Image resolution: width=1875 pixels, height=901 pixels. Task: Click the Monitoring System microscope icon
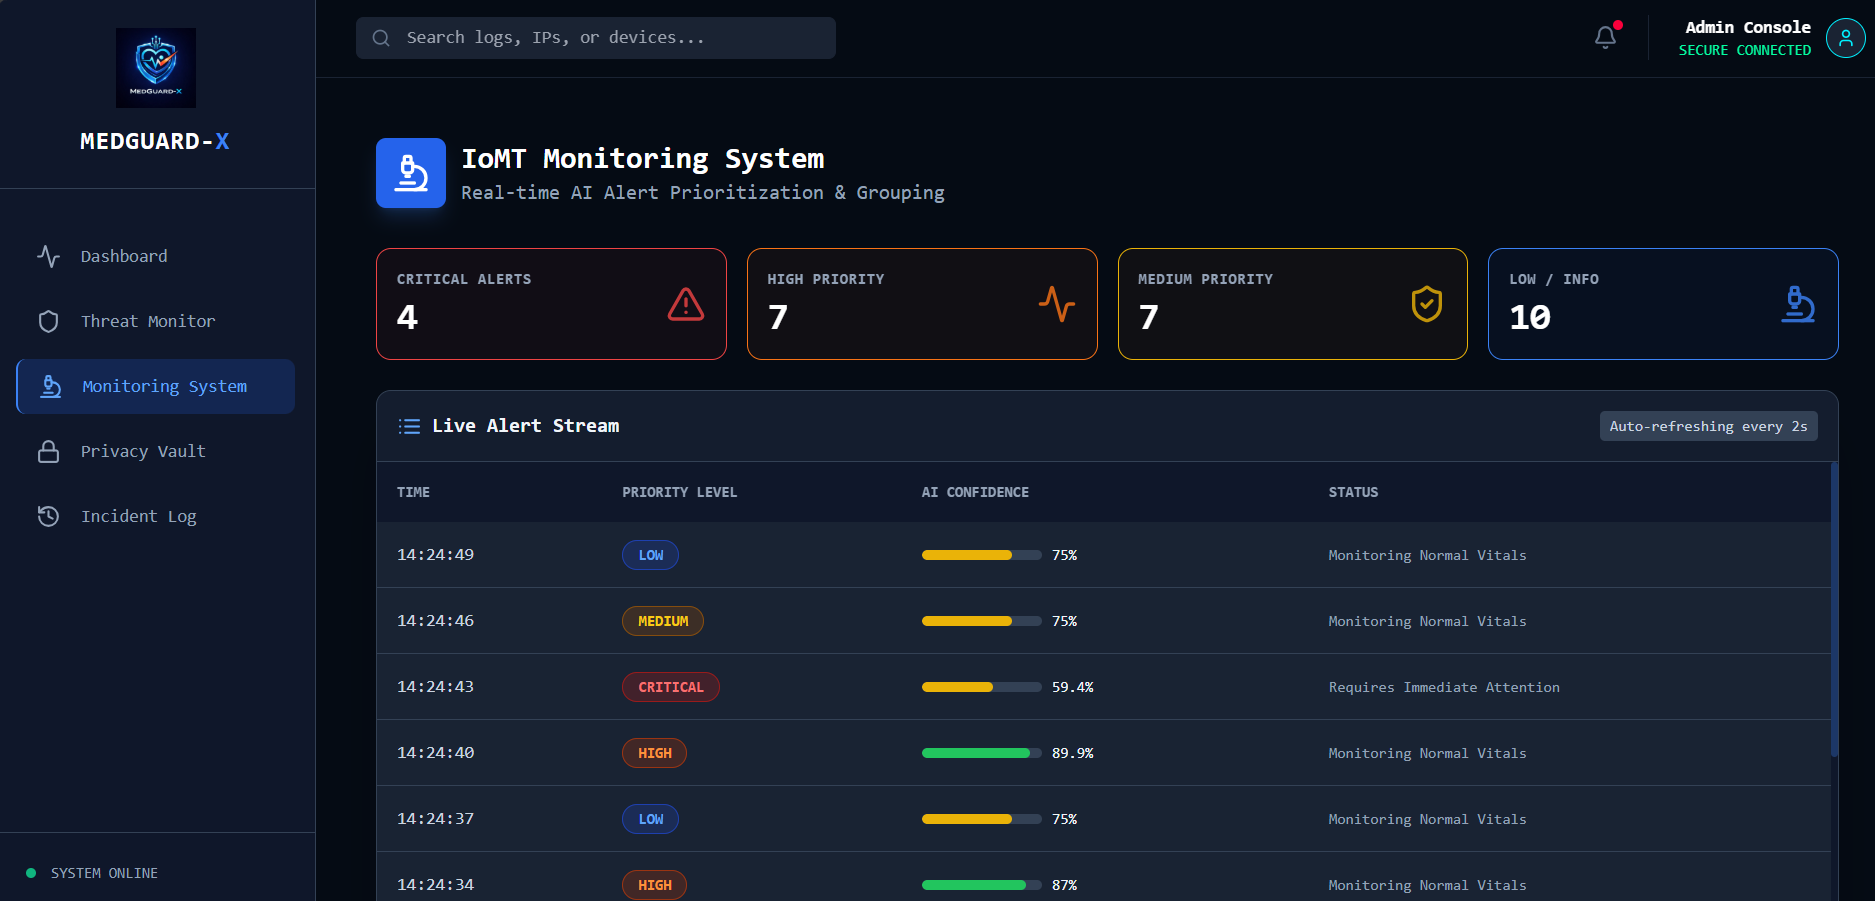(x=48, y=386)
